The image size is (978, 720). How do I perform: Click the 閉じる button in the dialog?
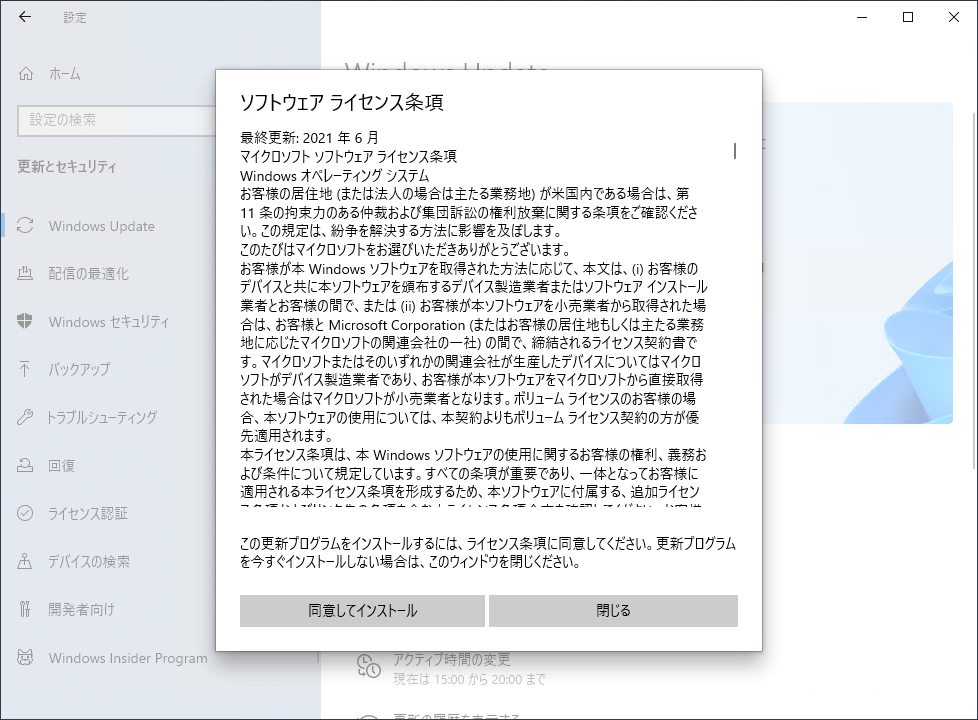pos(613,611)
